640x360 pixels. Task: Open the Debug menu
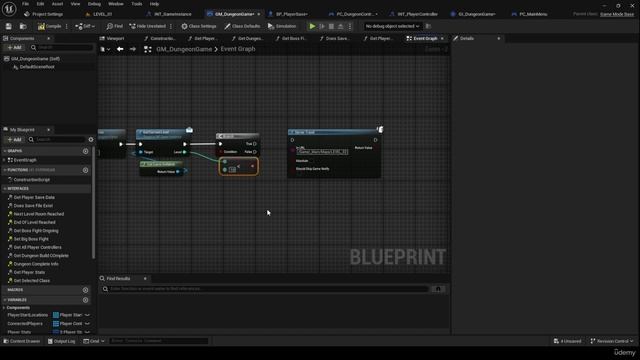pos(94,4)
